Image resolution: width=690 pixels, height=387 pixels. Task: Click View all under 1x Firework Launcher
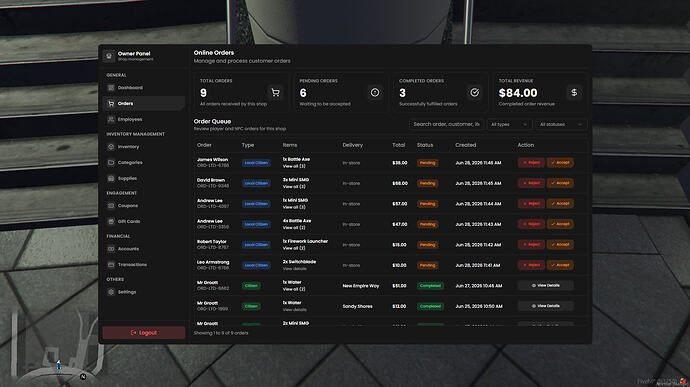pyautogui.click(x=294, y=248)
